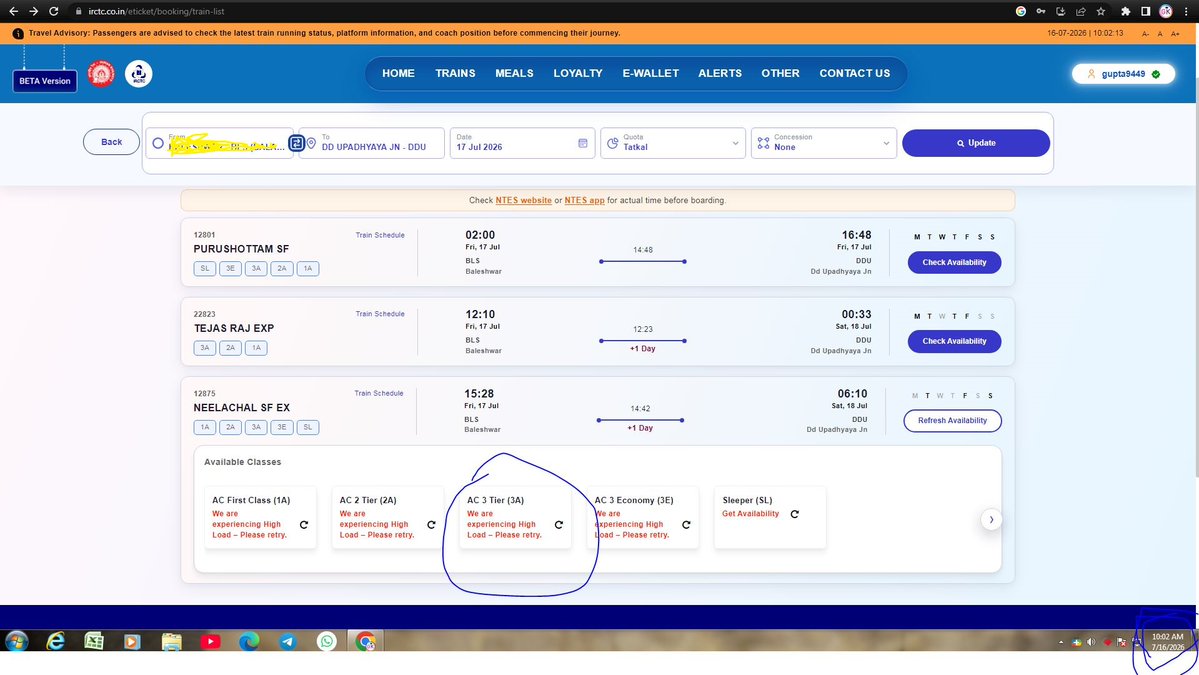The height and width of the screenshot is (675, 1199).
Task: Click the Update search button
Action: [x=976, y=143]
